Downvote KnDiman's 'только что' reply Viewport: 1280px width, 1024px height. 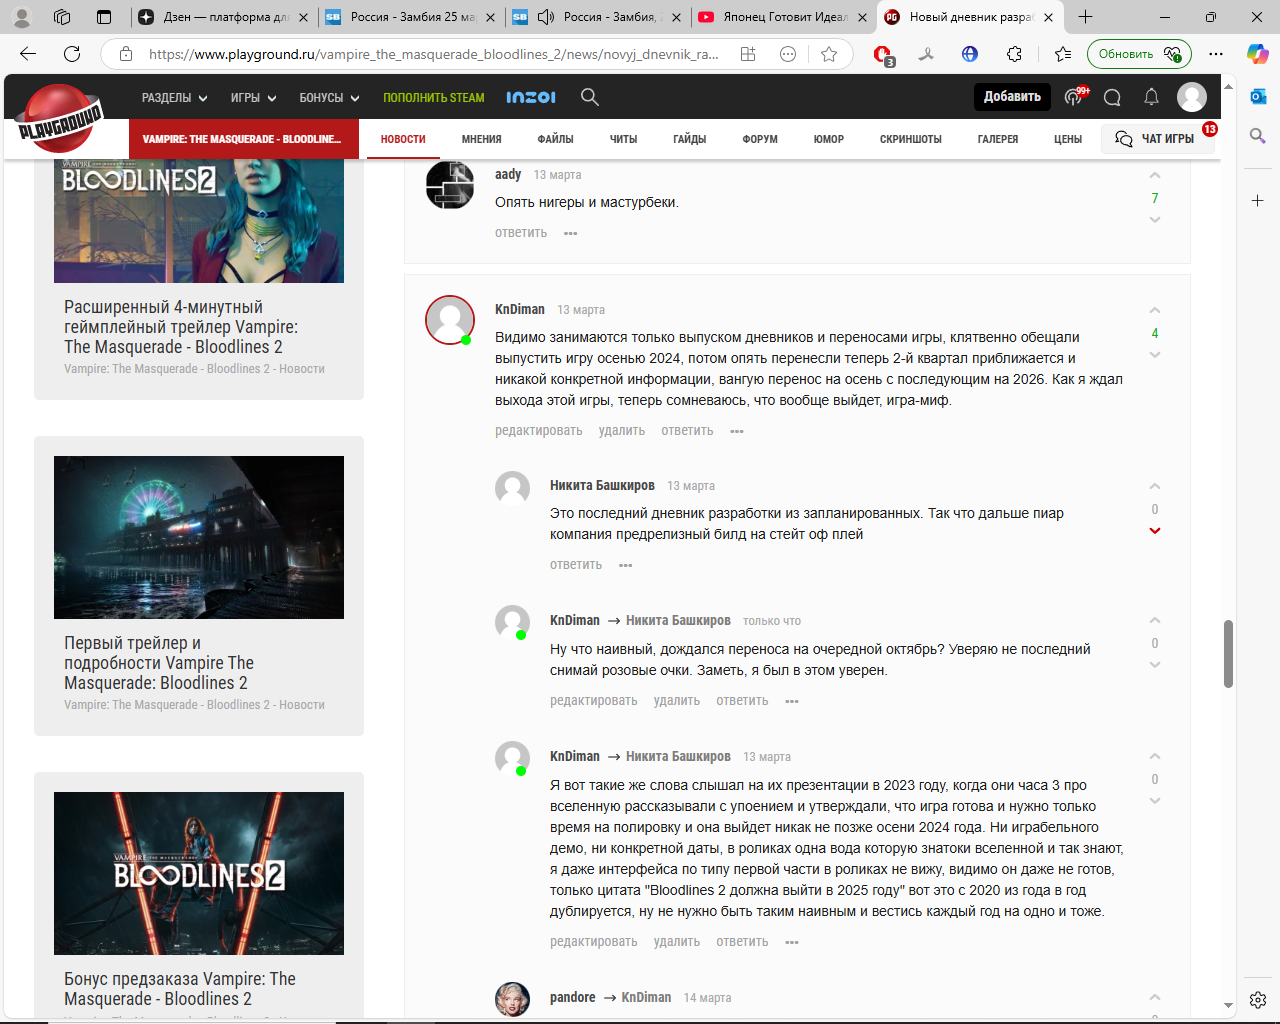click(x=1155, y=665)
